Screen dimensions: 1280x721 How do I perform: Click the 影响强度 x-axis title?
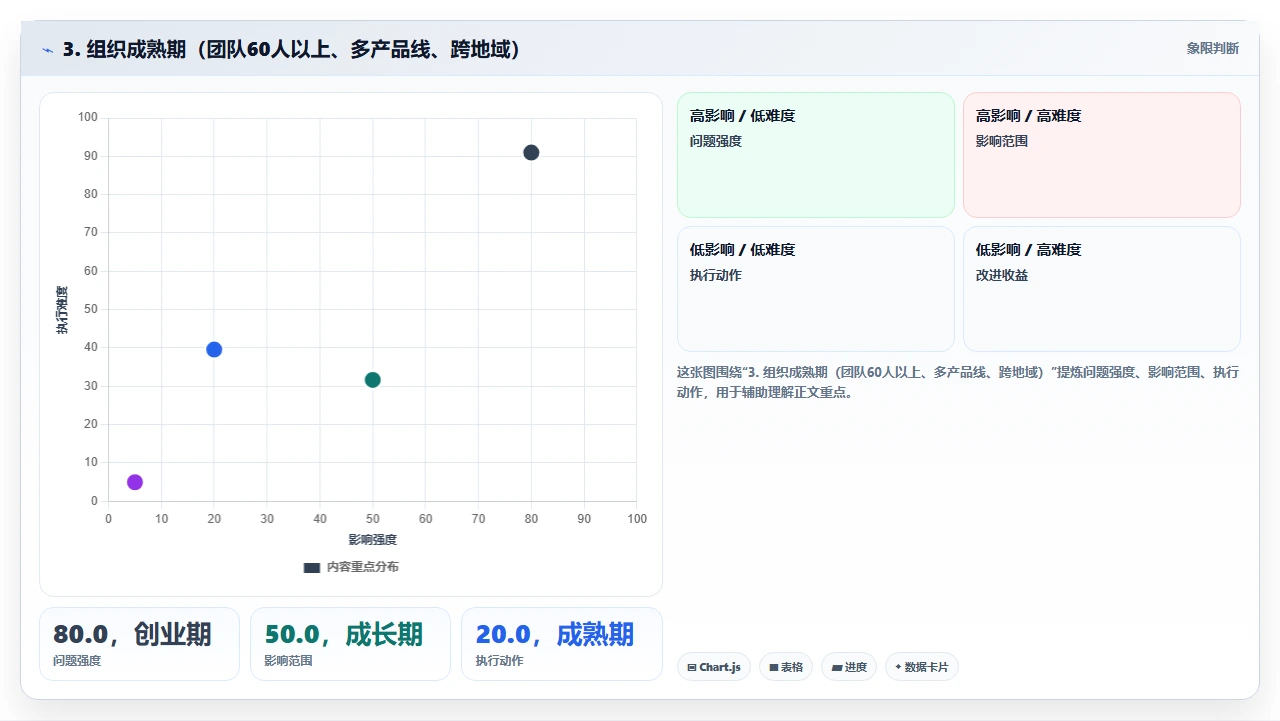tap(373, 540)
